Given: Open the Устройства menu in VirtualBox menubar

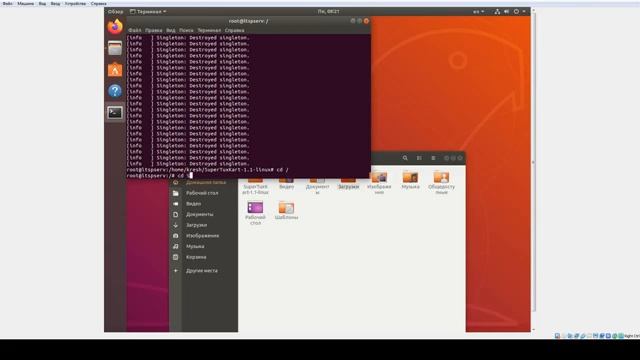Looking at the screenshot, I should (x=76, y=3).
